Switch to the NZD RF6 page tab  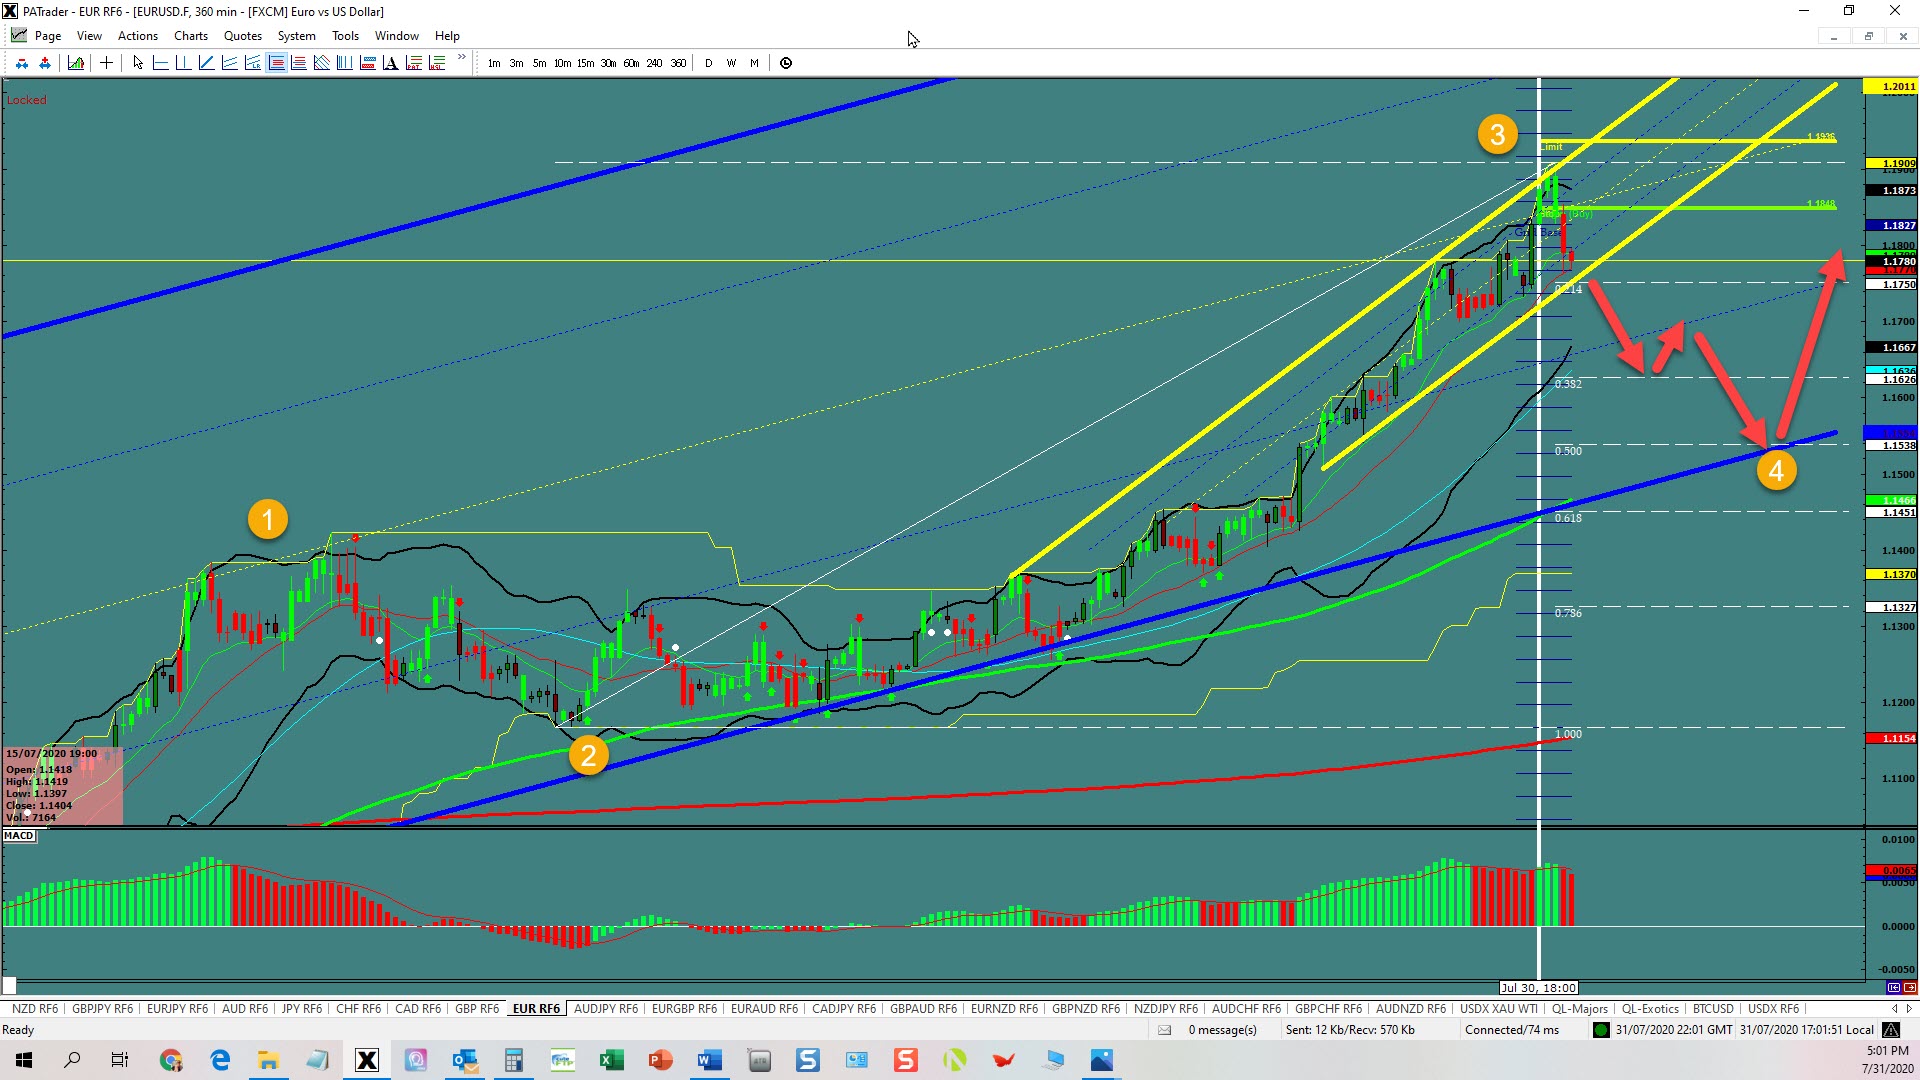35,1009
